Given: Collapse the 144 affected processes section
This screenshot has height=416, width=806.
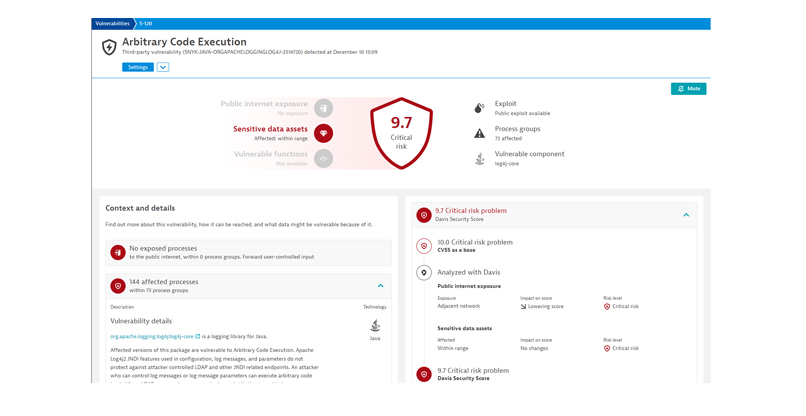Looking at the screenshot, I should coord(380,286).
